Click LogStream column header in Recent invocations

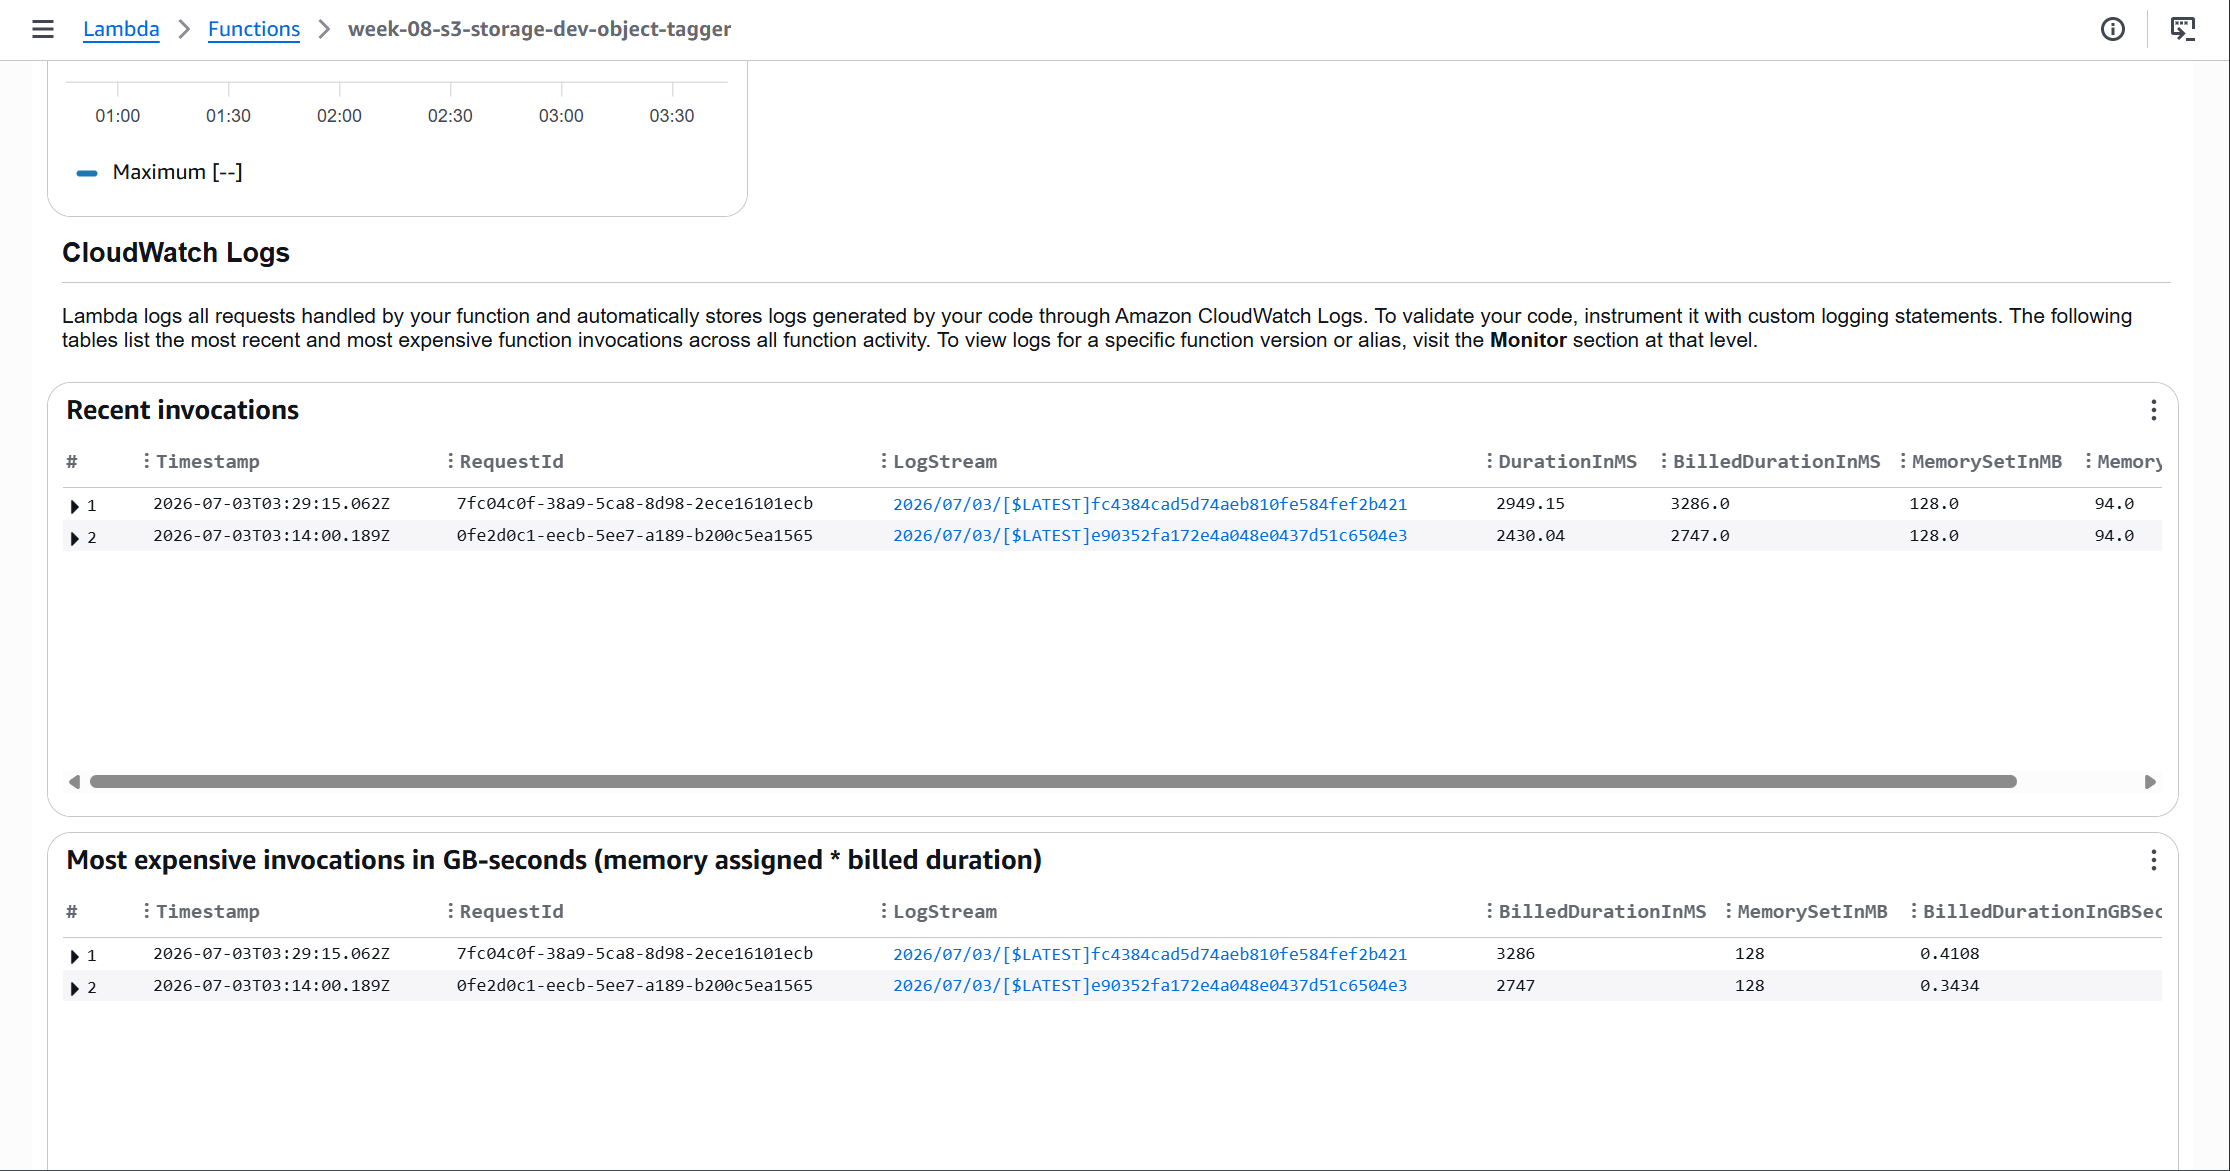coord(945,462)
